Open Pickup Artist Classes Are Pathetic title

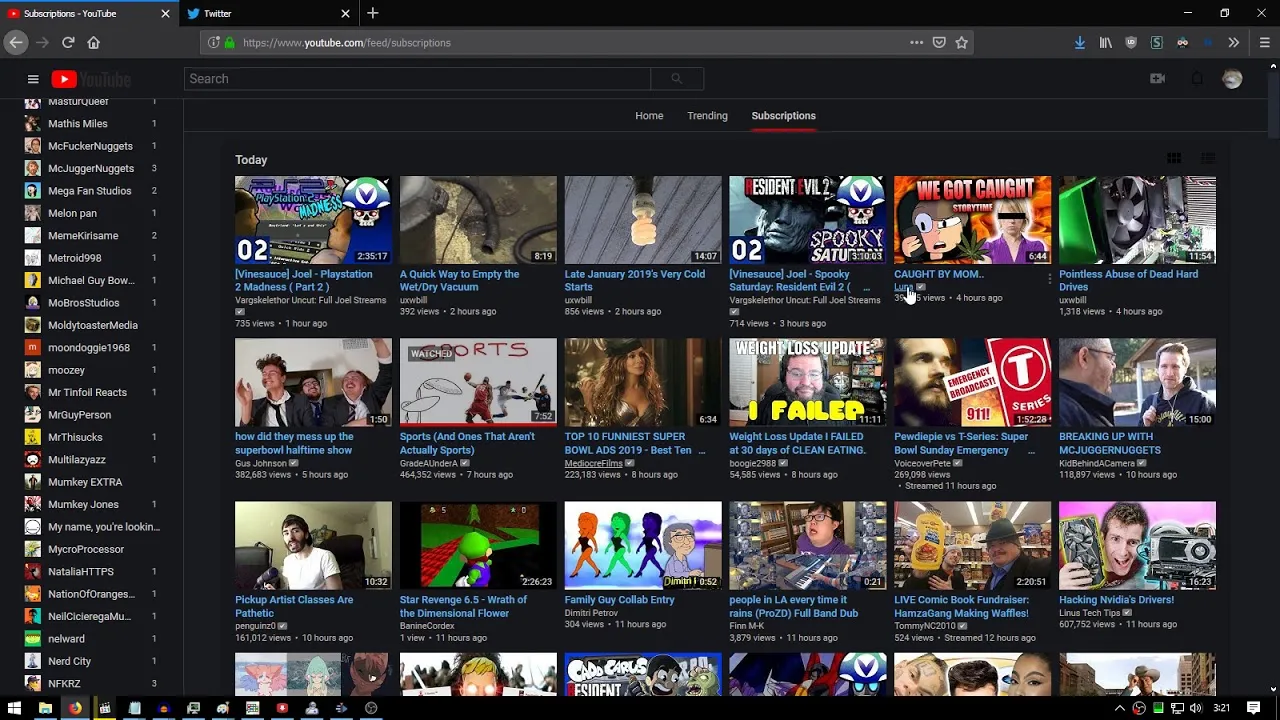coord(294,606)
